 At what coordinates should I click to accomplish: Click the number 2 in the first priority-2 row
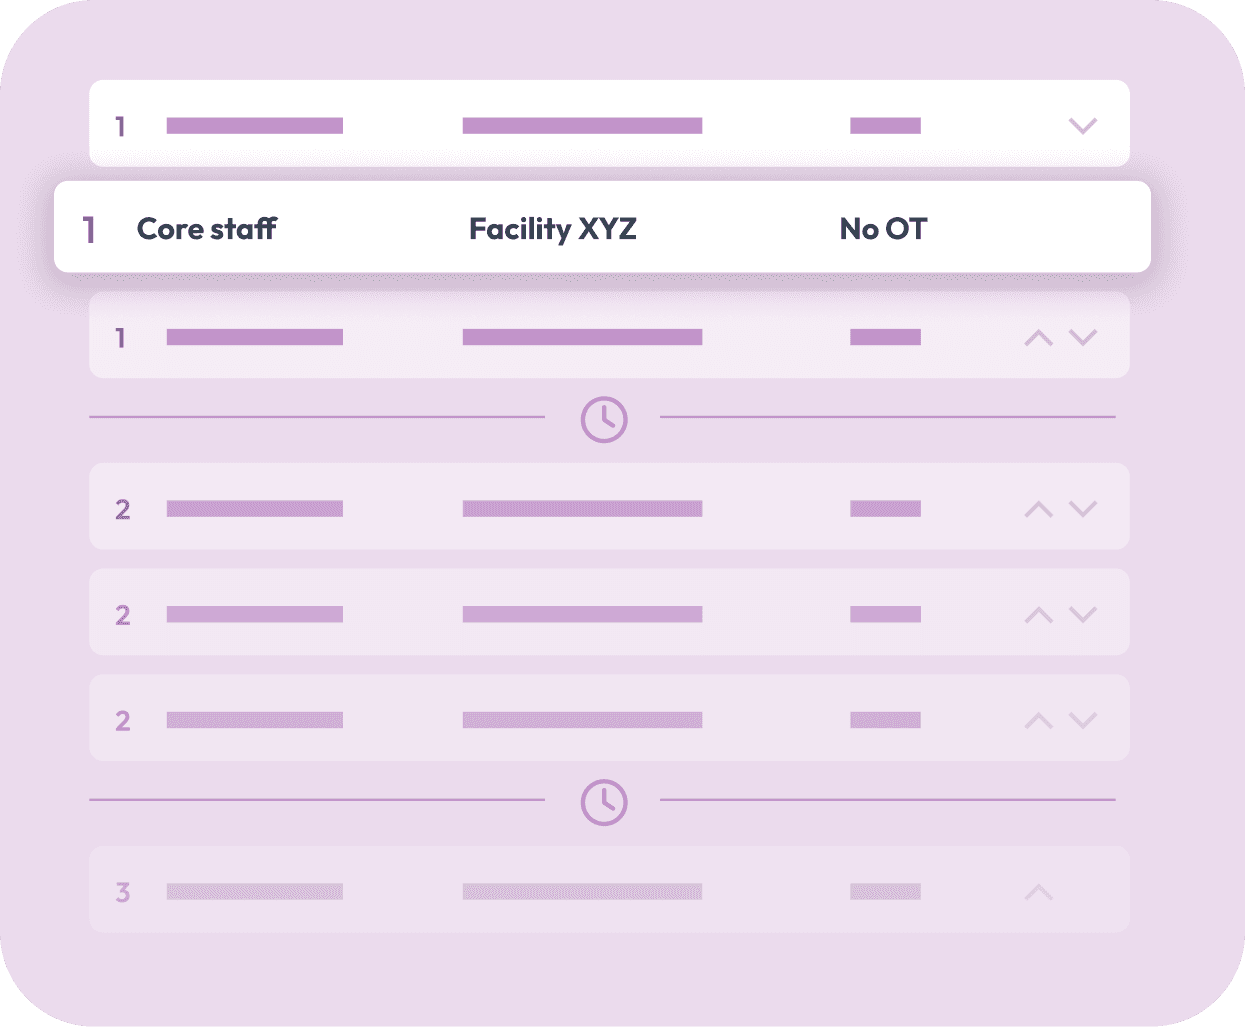pos(123,510)
